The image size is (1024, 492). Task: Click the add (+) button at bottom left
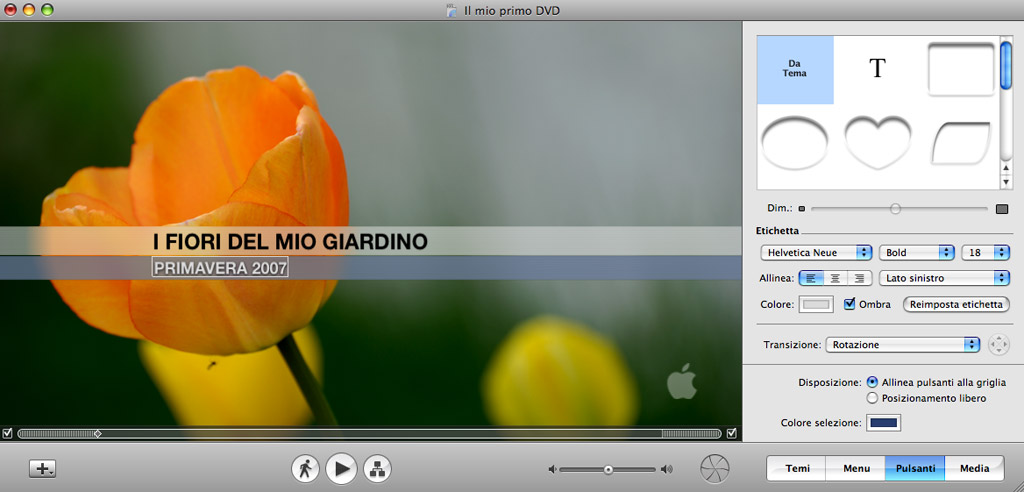[x=43, y=468]
